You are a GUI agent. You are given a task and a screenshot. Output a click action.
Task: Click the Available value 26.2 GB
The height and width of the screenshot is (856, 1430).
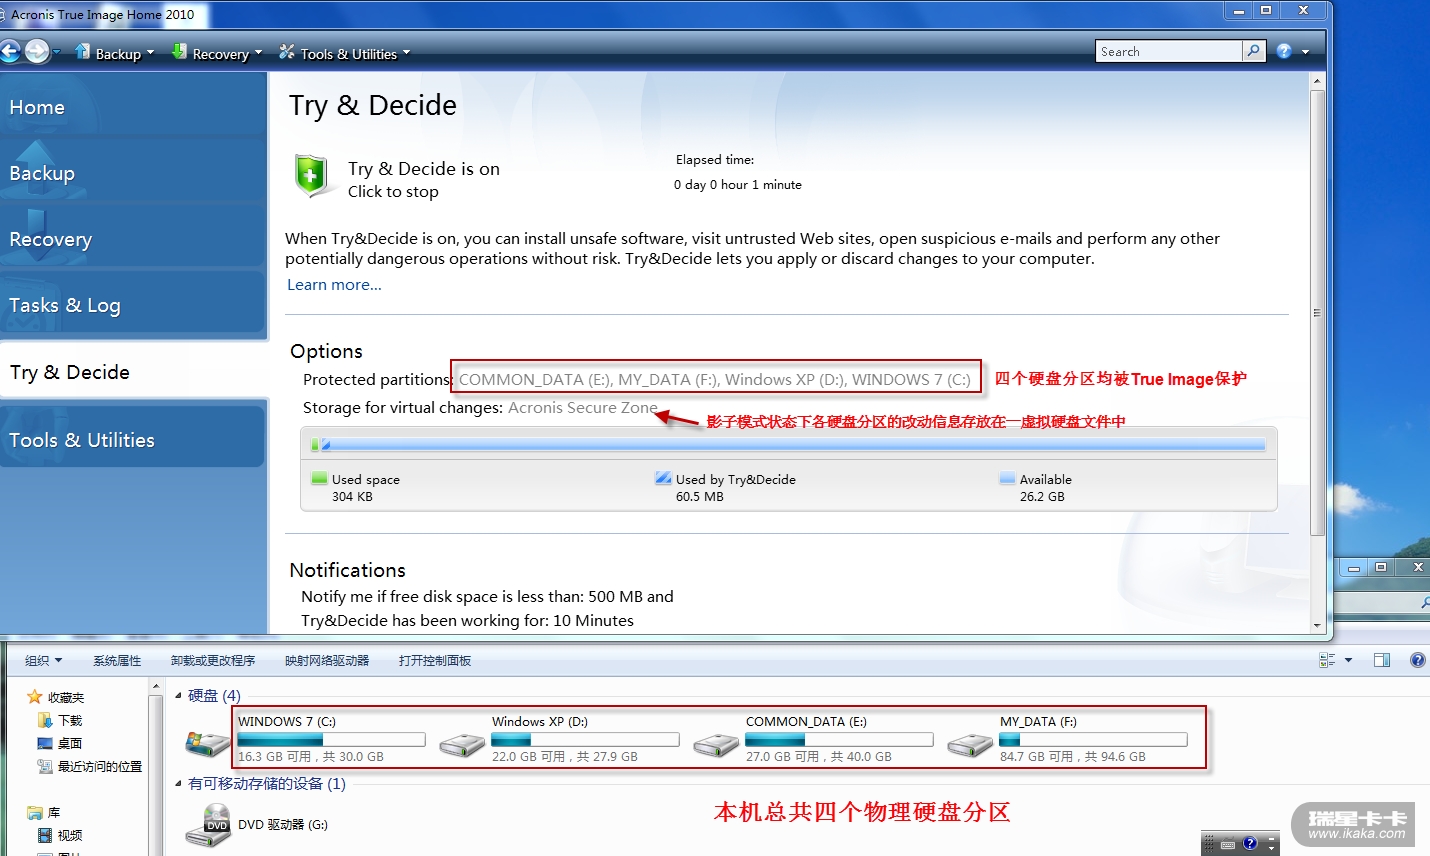[1042, 497]
